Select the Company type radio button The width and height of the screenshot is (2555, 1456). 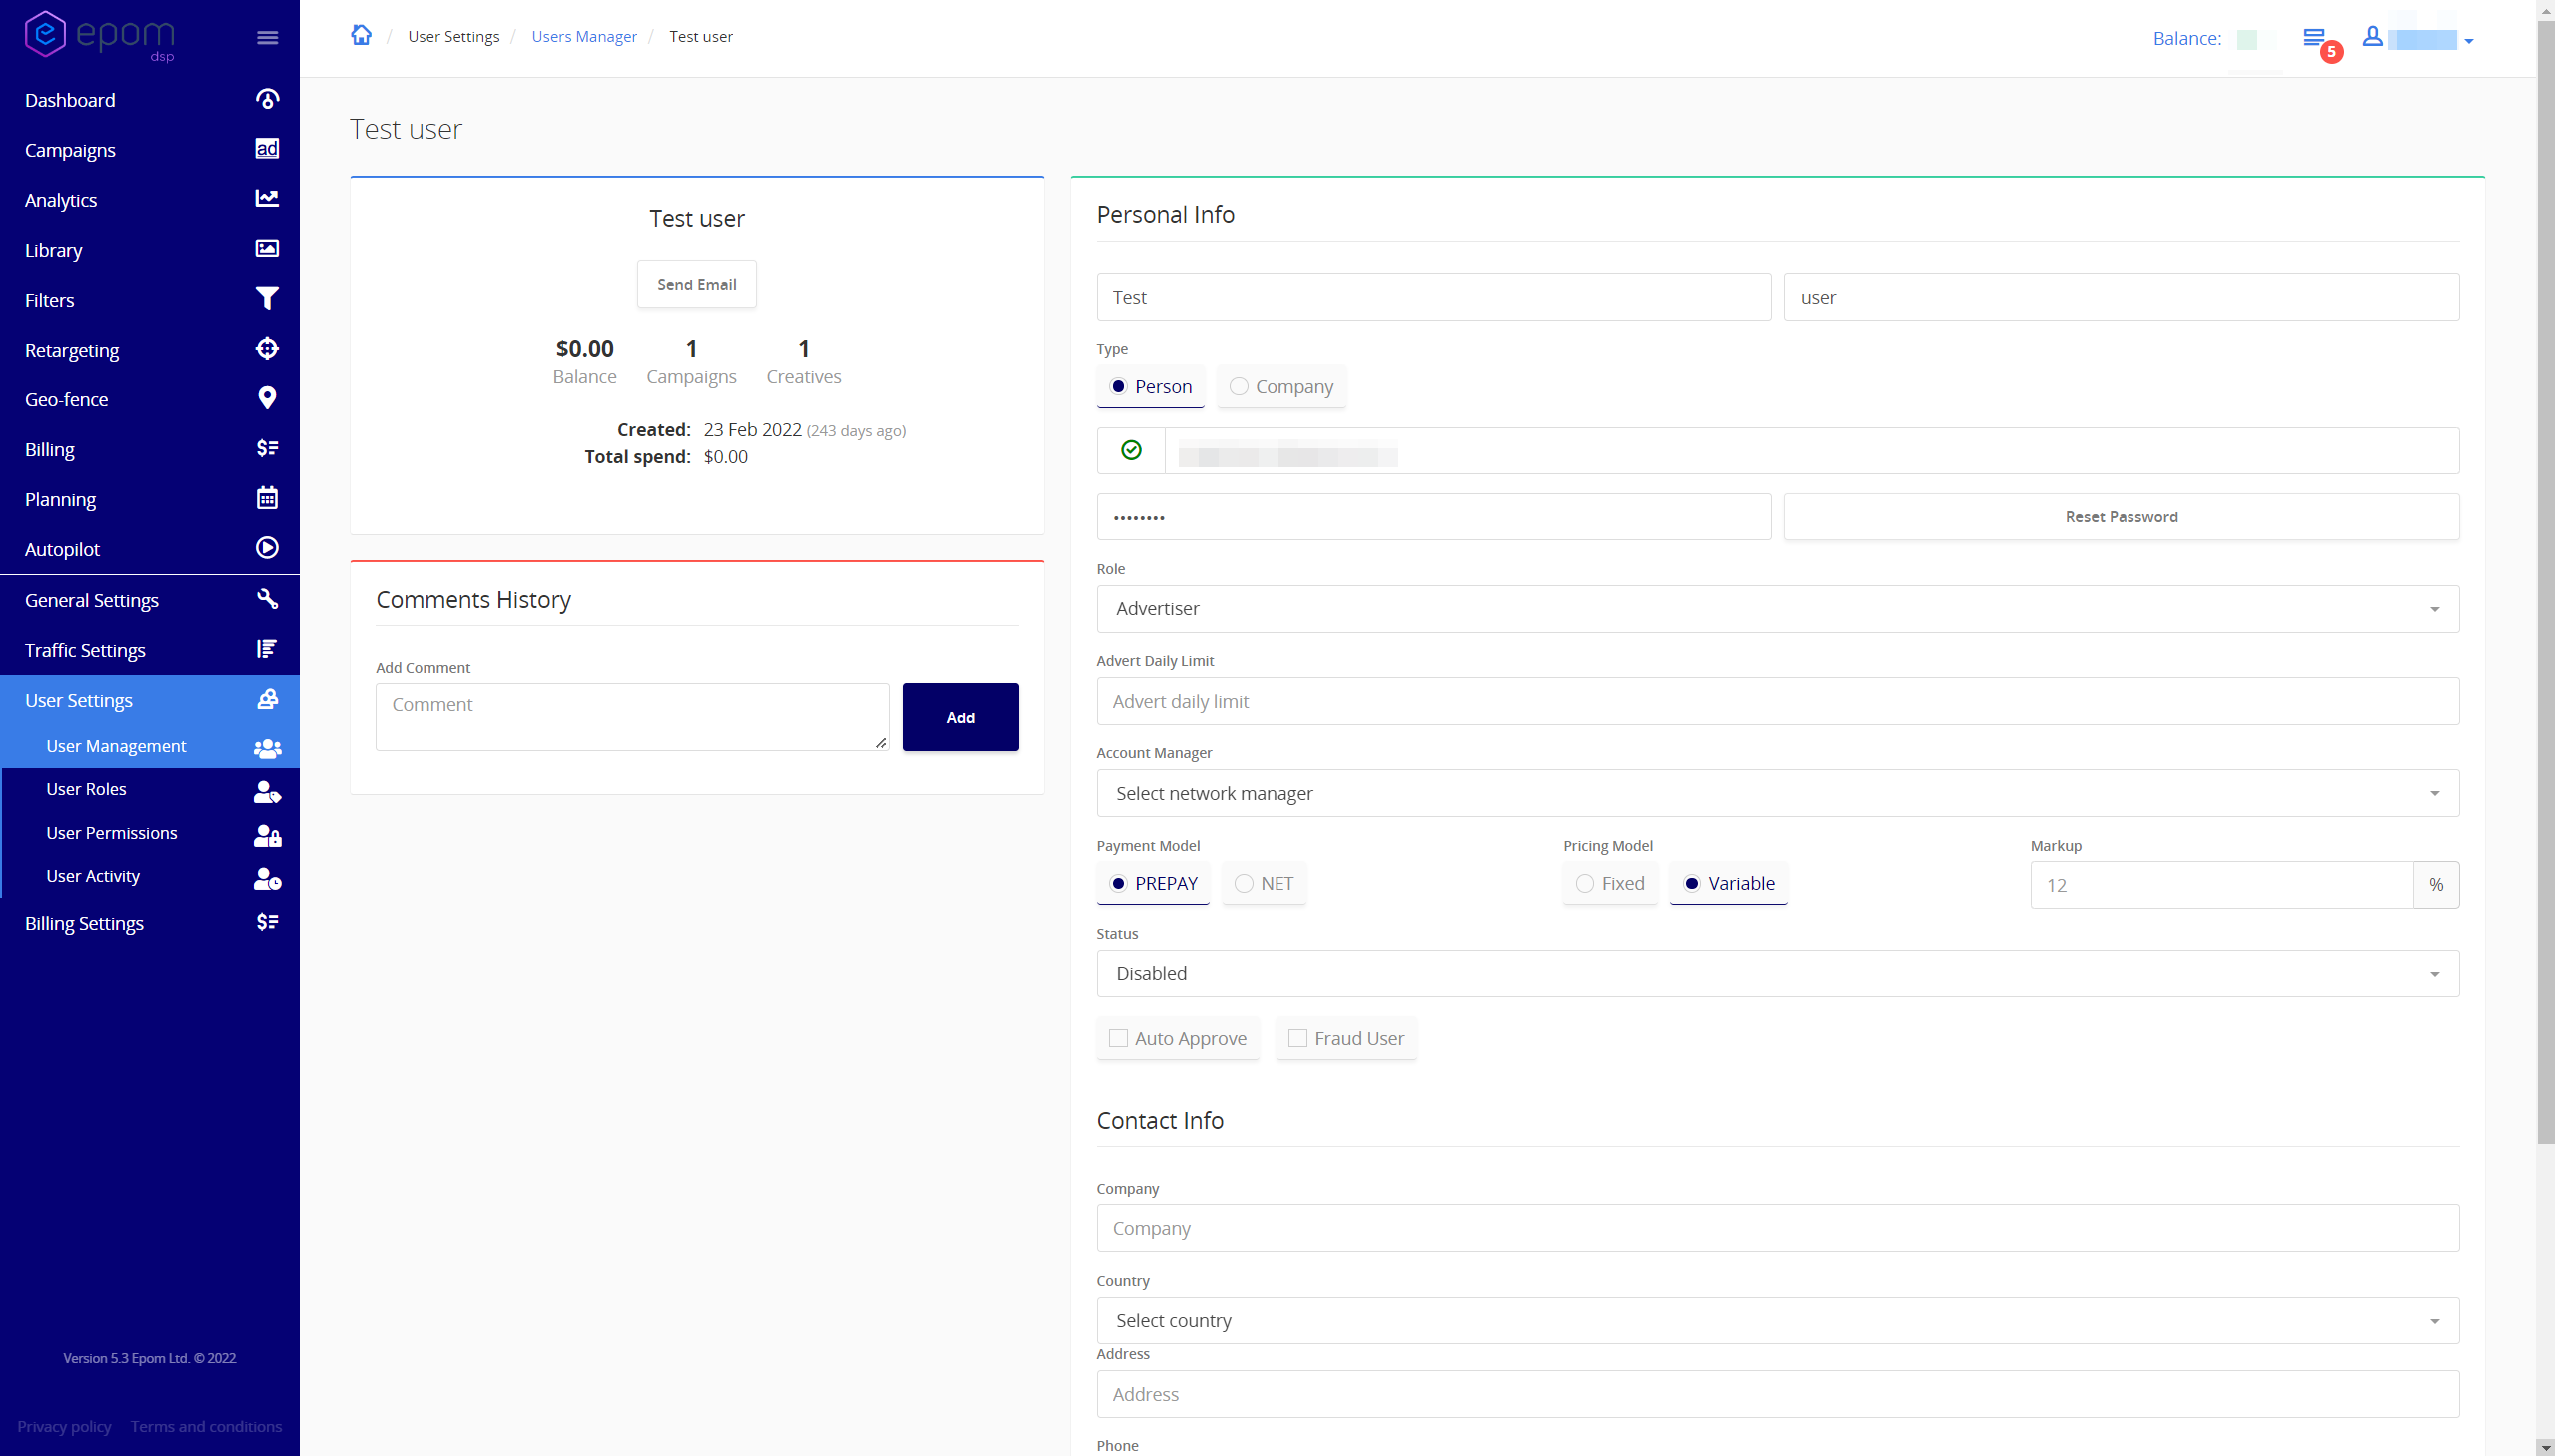point(1239,387)
